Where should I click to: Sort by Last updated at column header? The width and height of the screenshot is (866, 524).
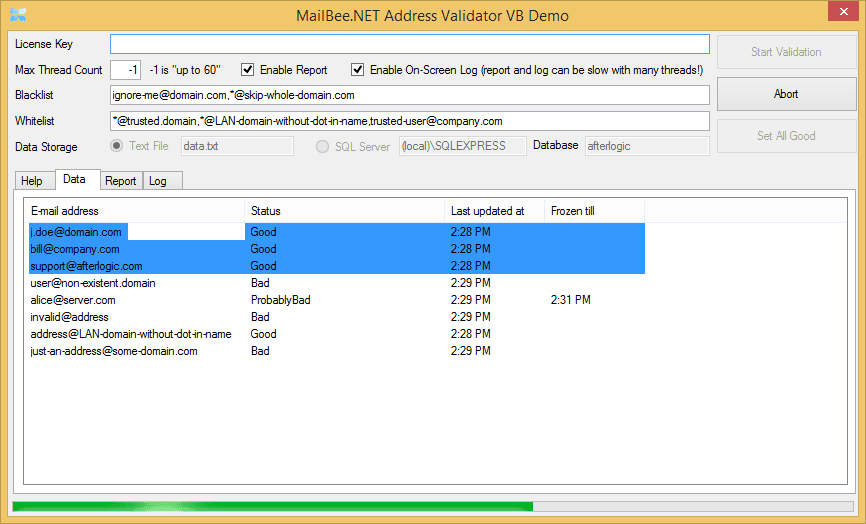click(495, 211)
